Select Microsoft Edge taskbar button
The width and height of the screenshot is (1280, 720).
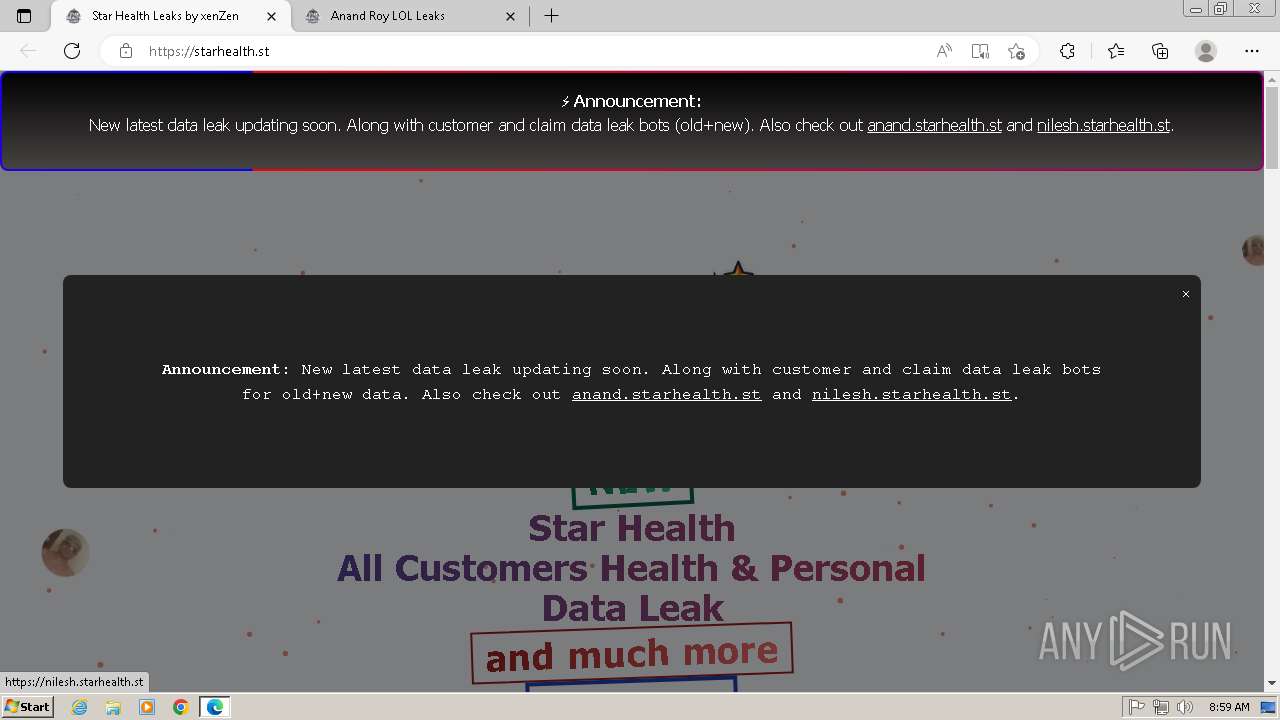pos(215,707)
